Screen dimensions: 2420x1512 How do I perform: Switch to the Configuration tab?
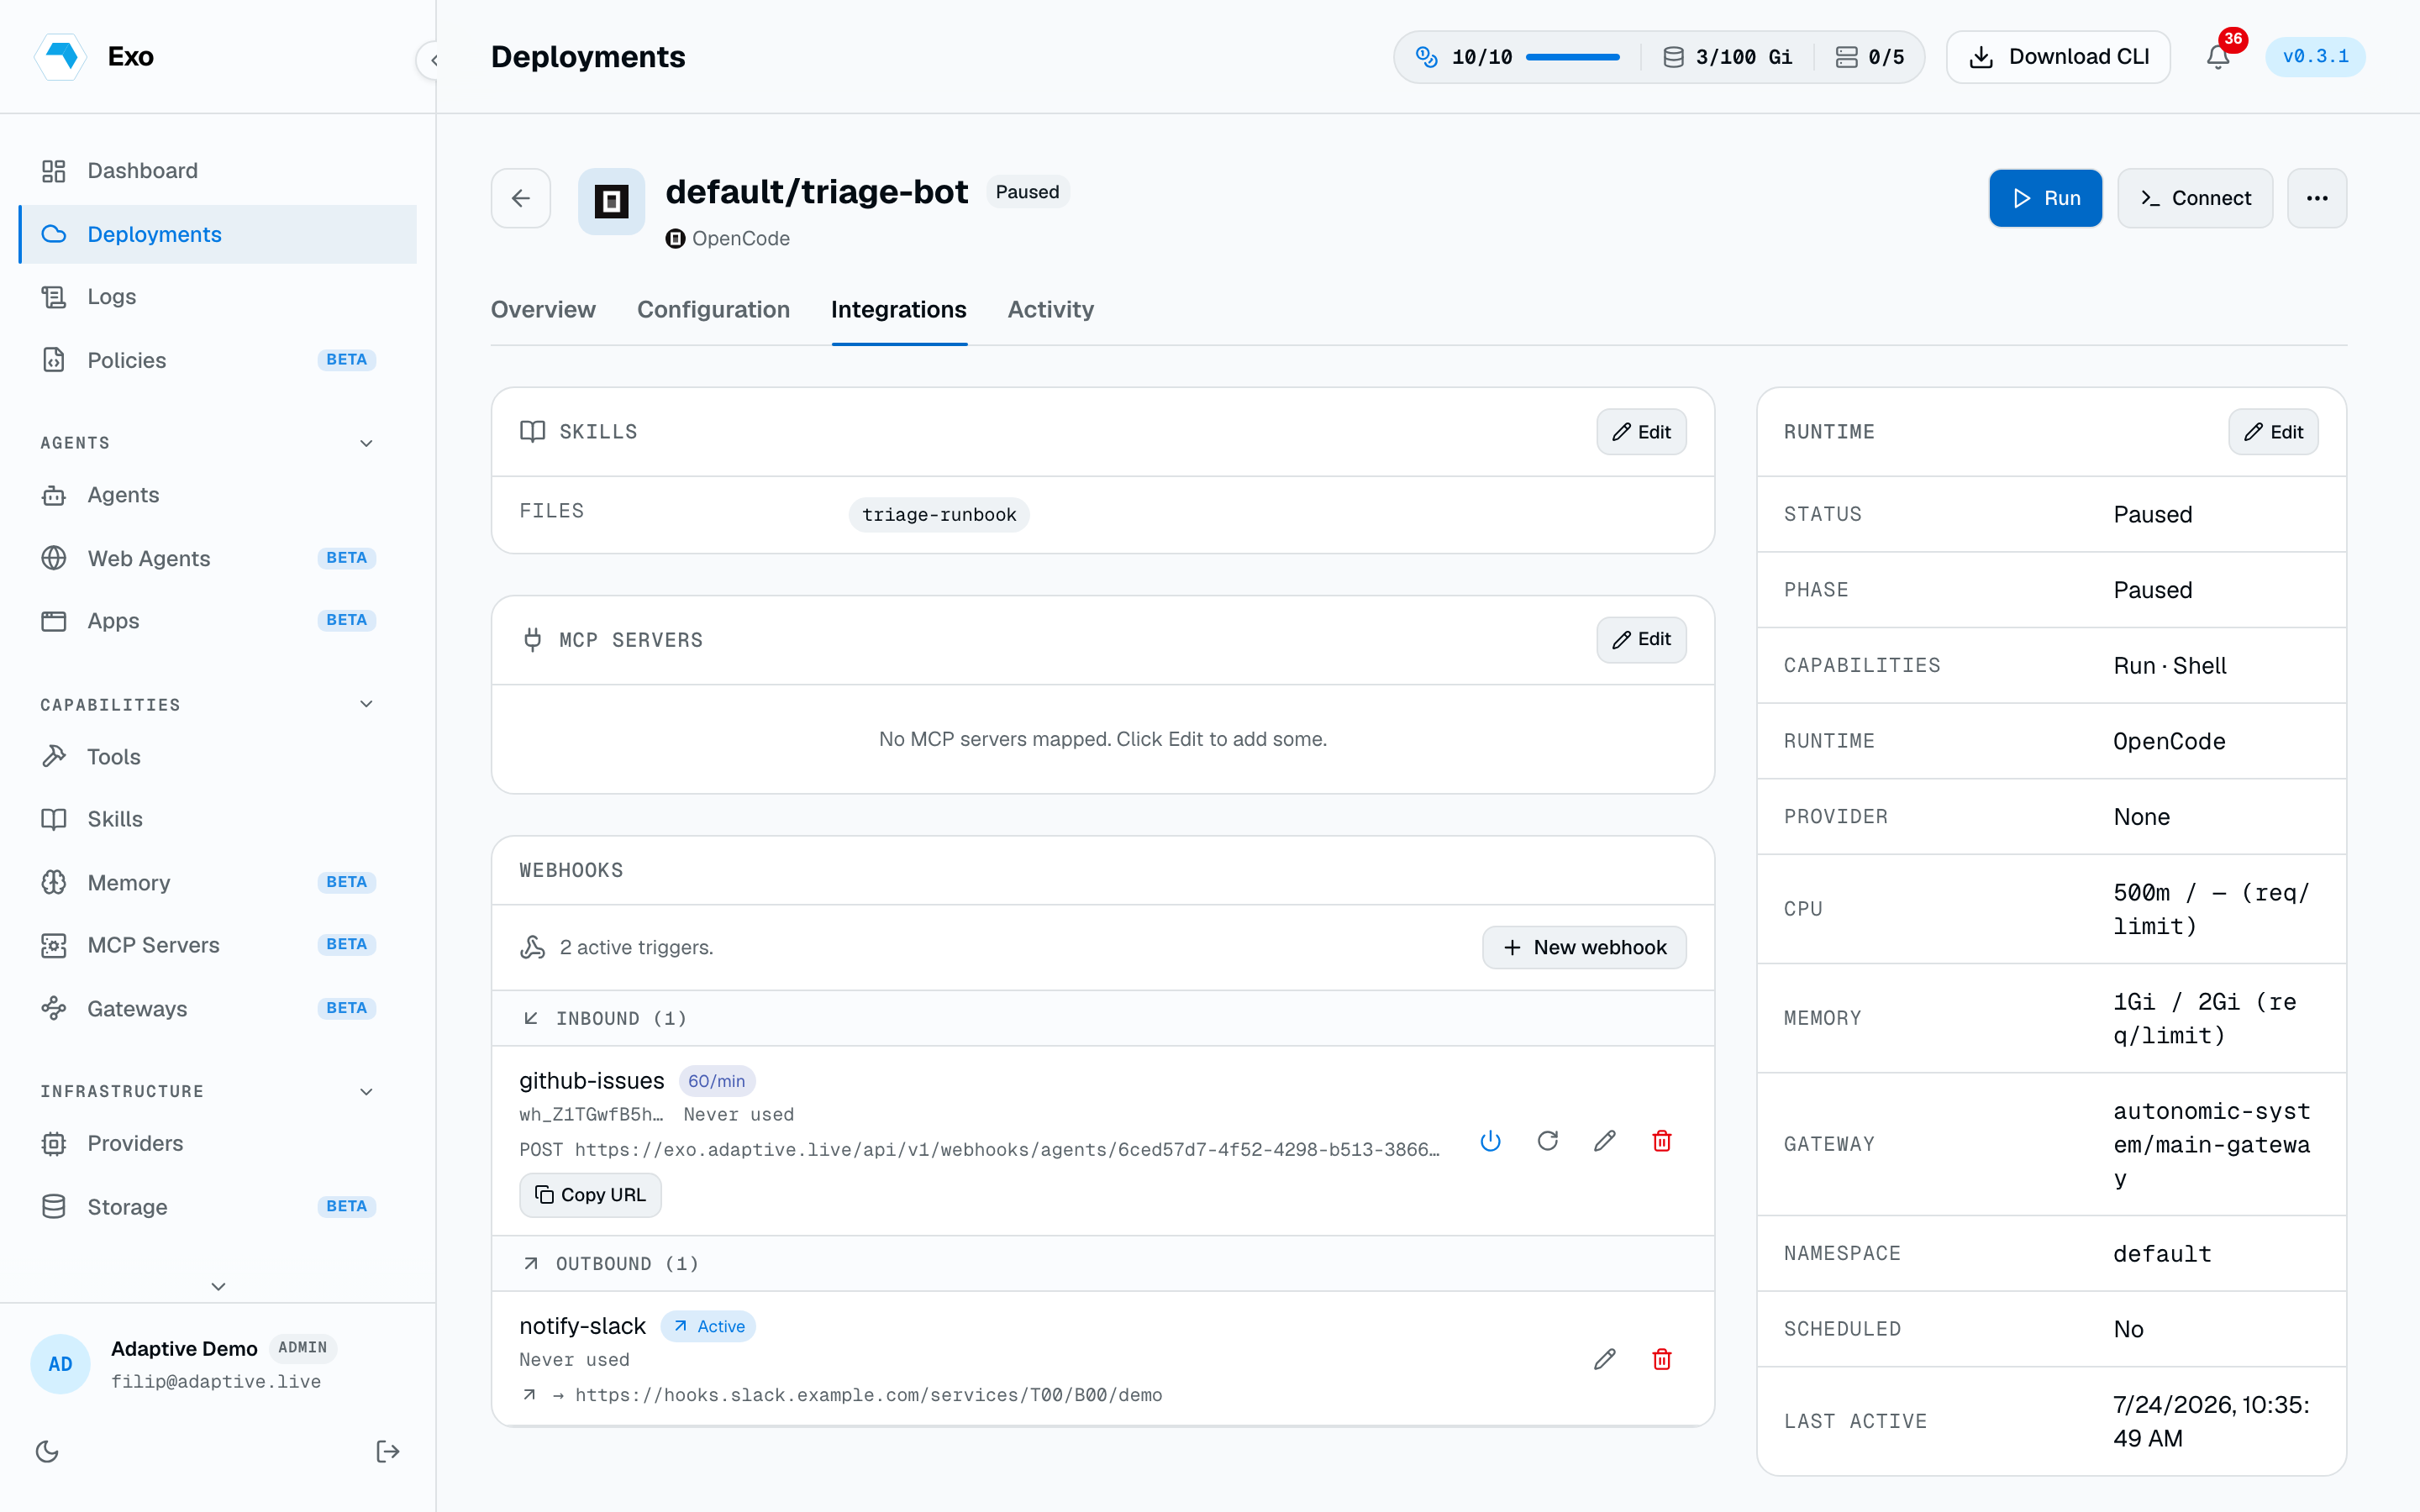(x=713, y=310)
